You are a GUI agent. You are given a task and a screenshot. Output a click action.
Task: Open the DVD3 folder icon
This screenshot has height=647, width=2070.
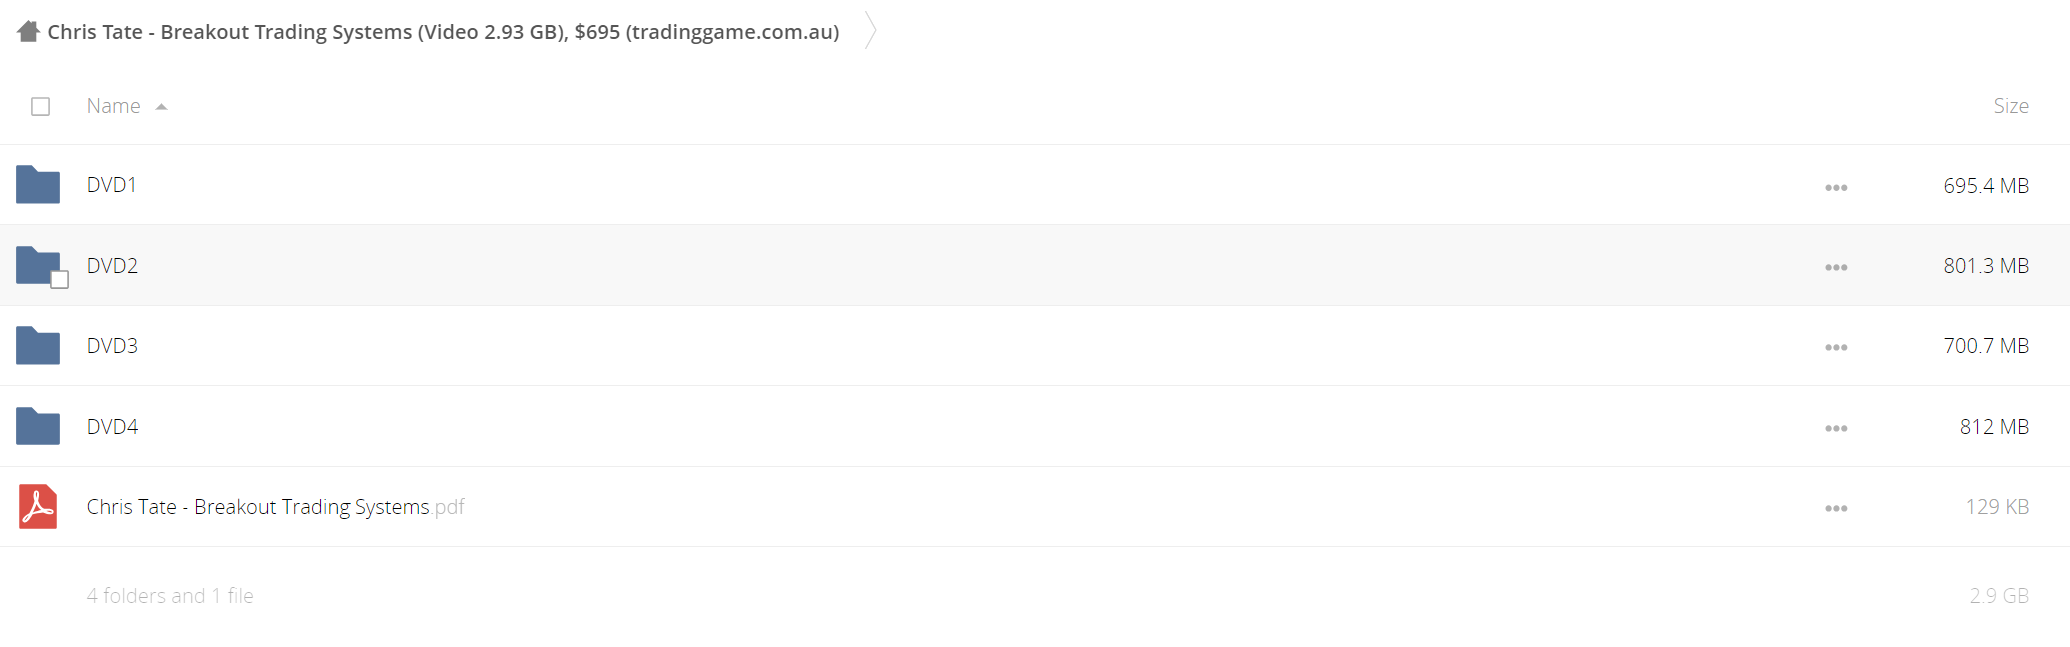coord(38,345)
